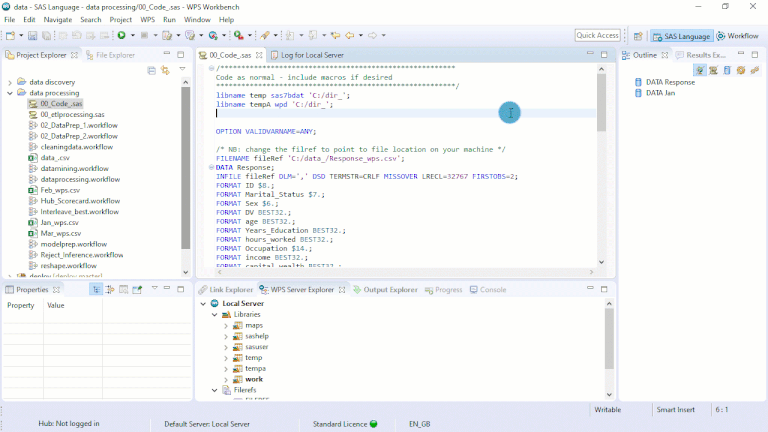Expand the data discovery folder
This screenshot has height=432, width=768.
pos(9,82)
